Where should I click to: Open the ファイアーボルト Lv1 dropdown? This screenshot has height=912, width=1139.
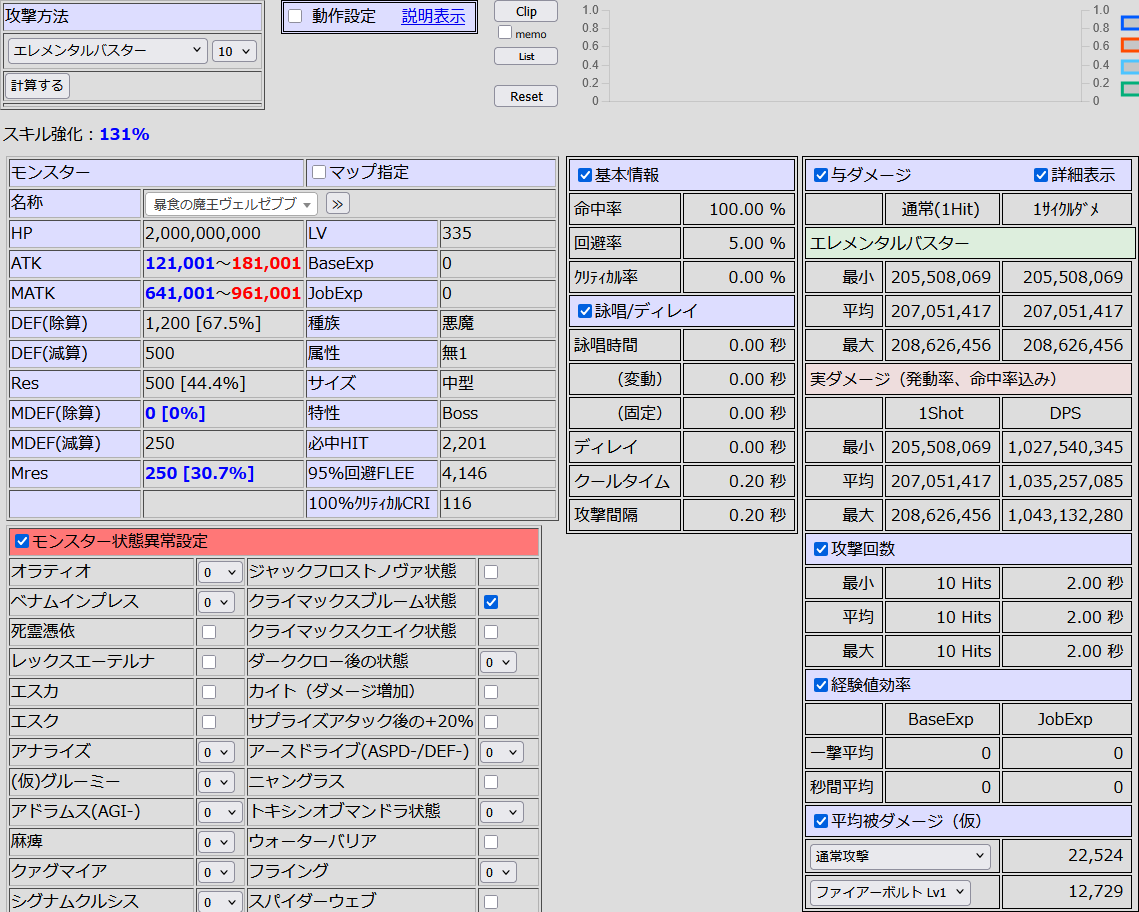coord(890,892)
